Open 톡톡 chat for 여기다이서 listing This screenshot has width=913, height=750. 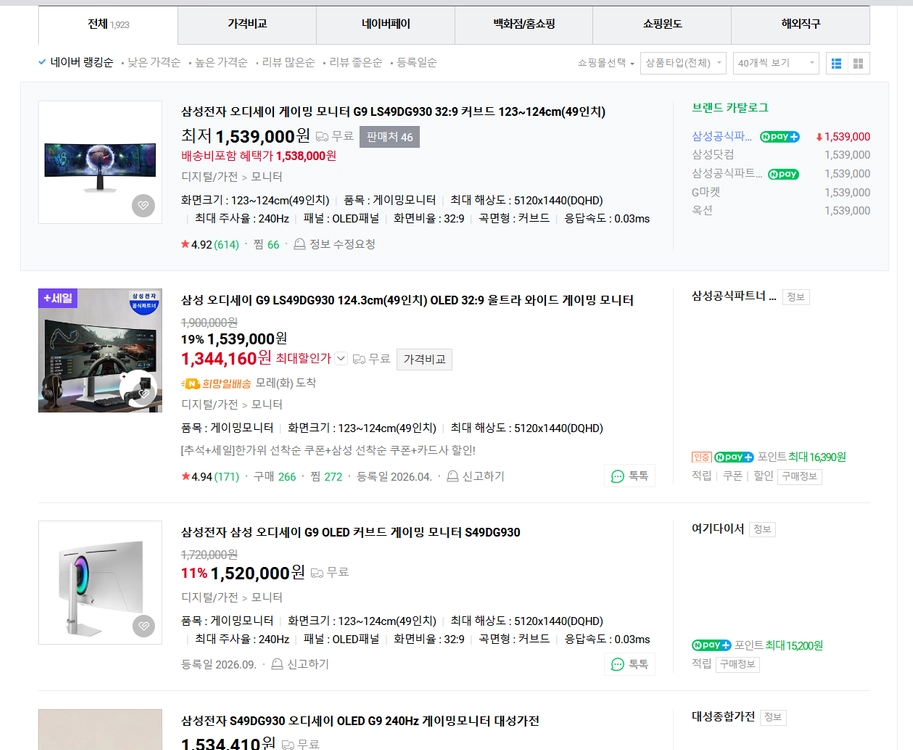[x=629, y=664]
